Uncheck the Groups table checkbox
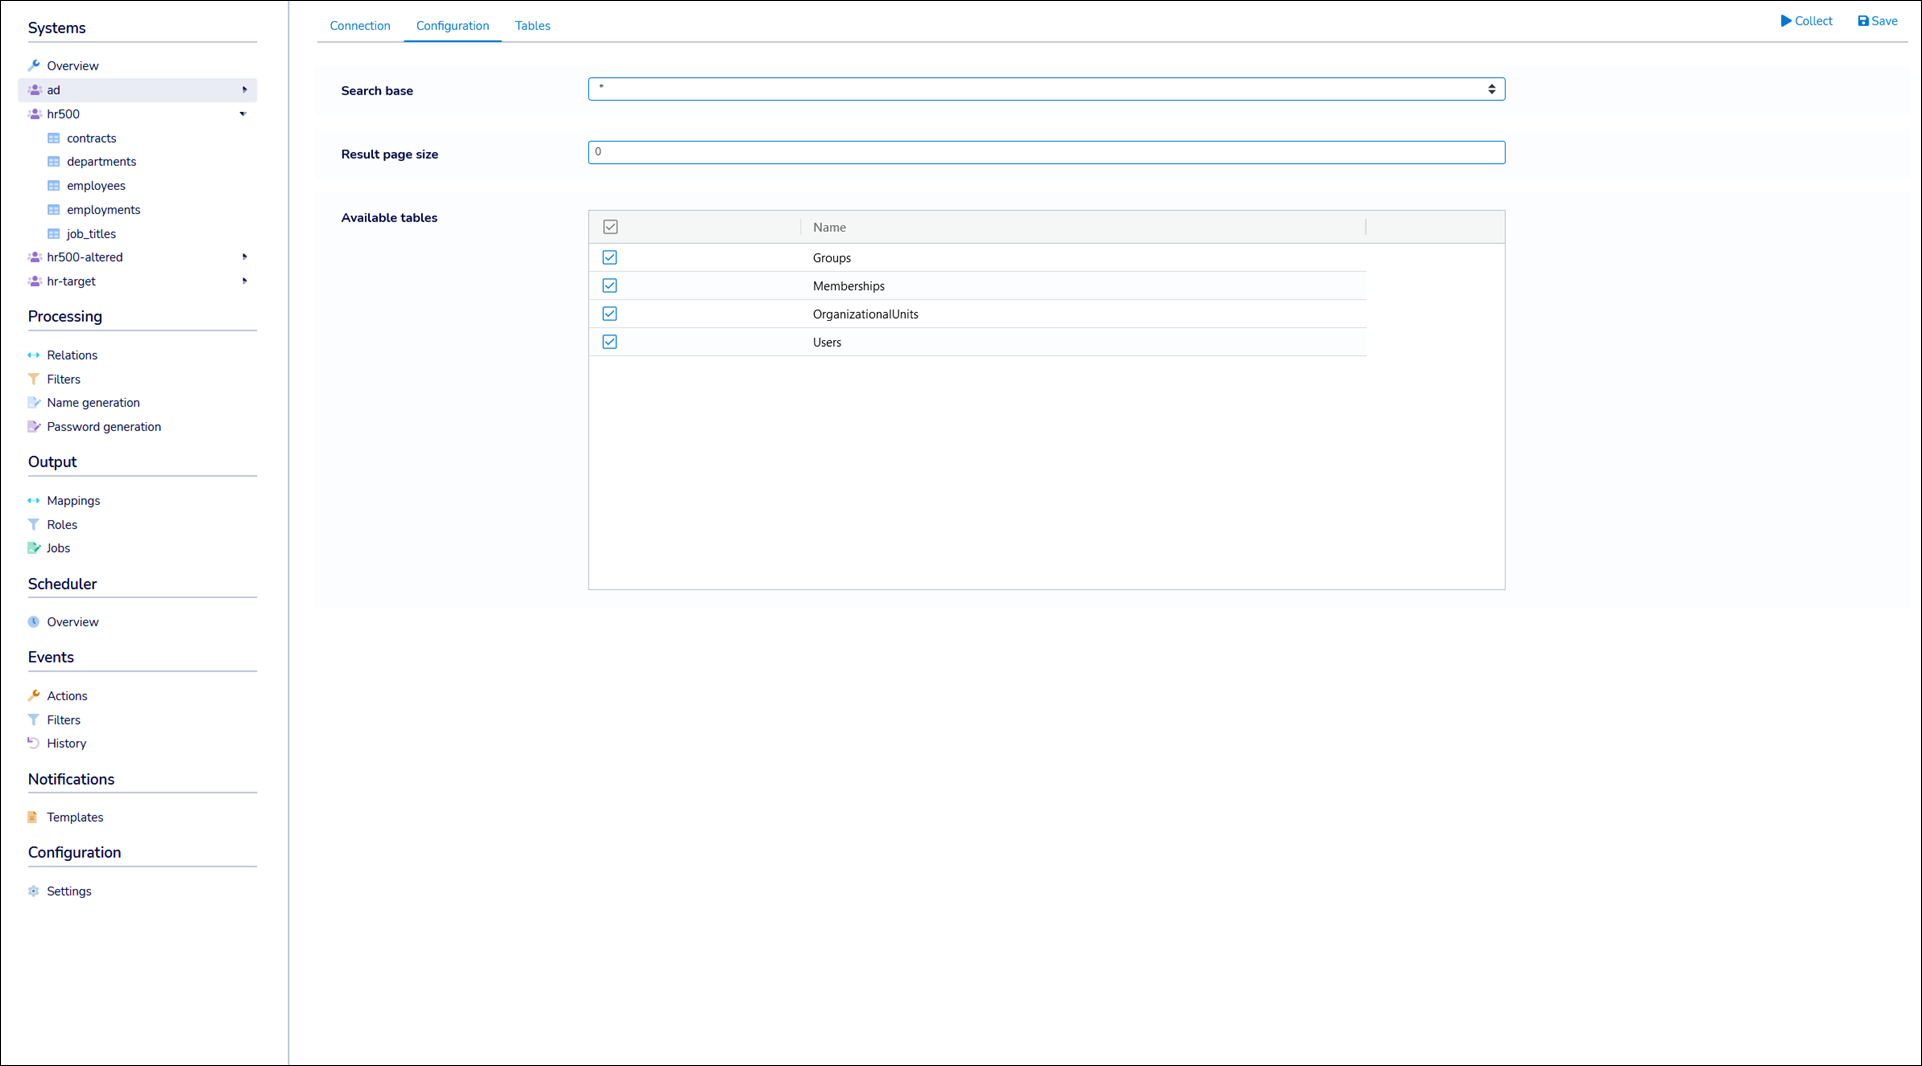This screenshot has height=1066, width=1922. point(610,258)
